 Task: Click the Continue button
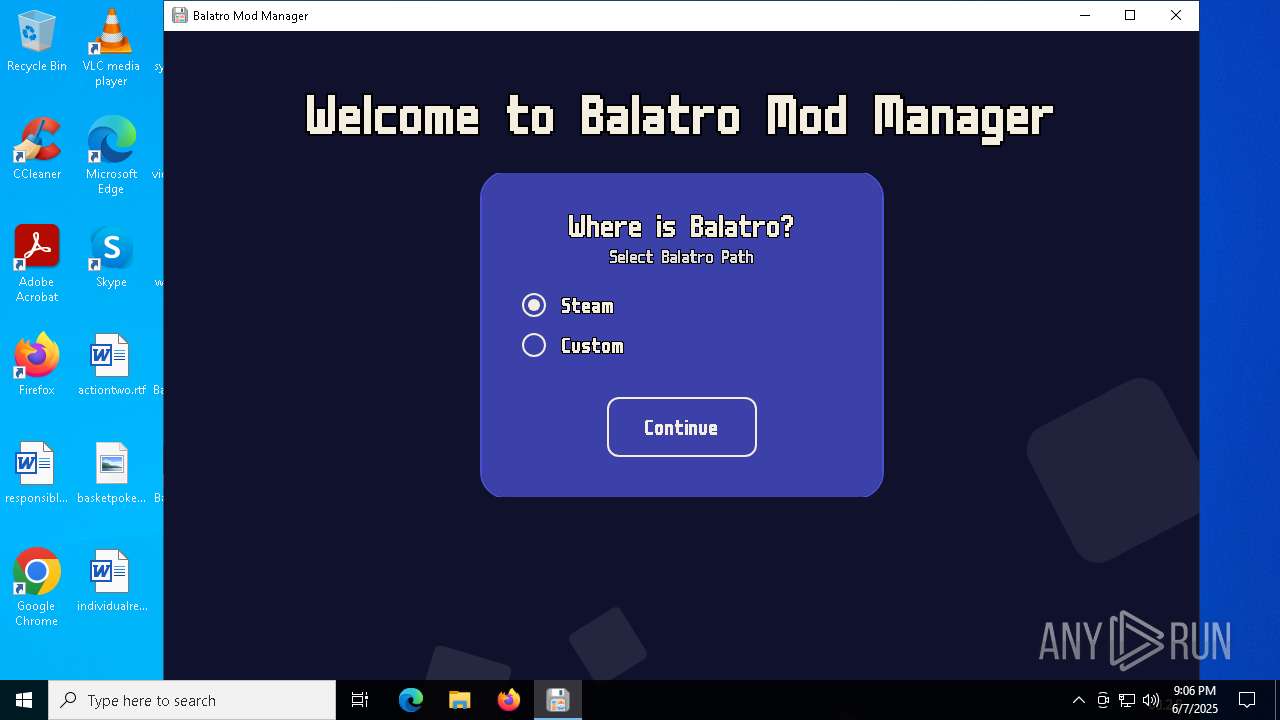(682, 427)
